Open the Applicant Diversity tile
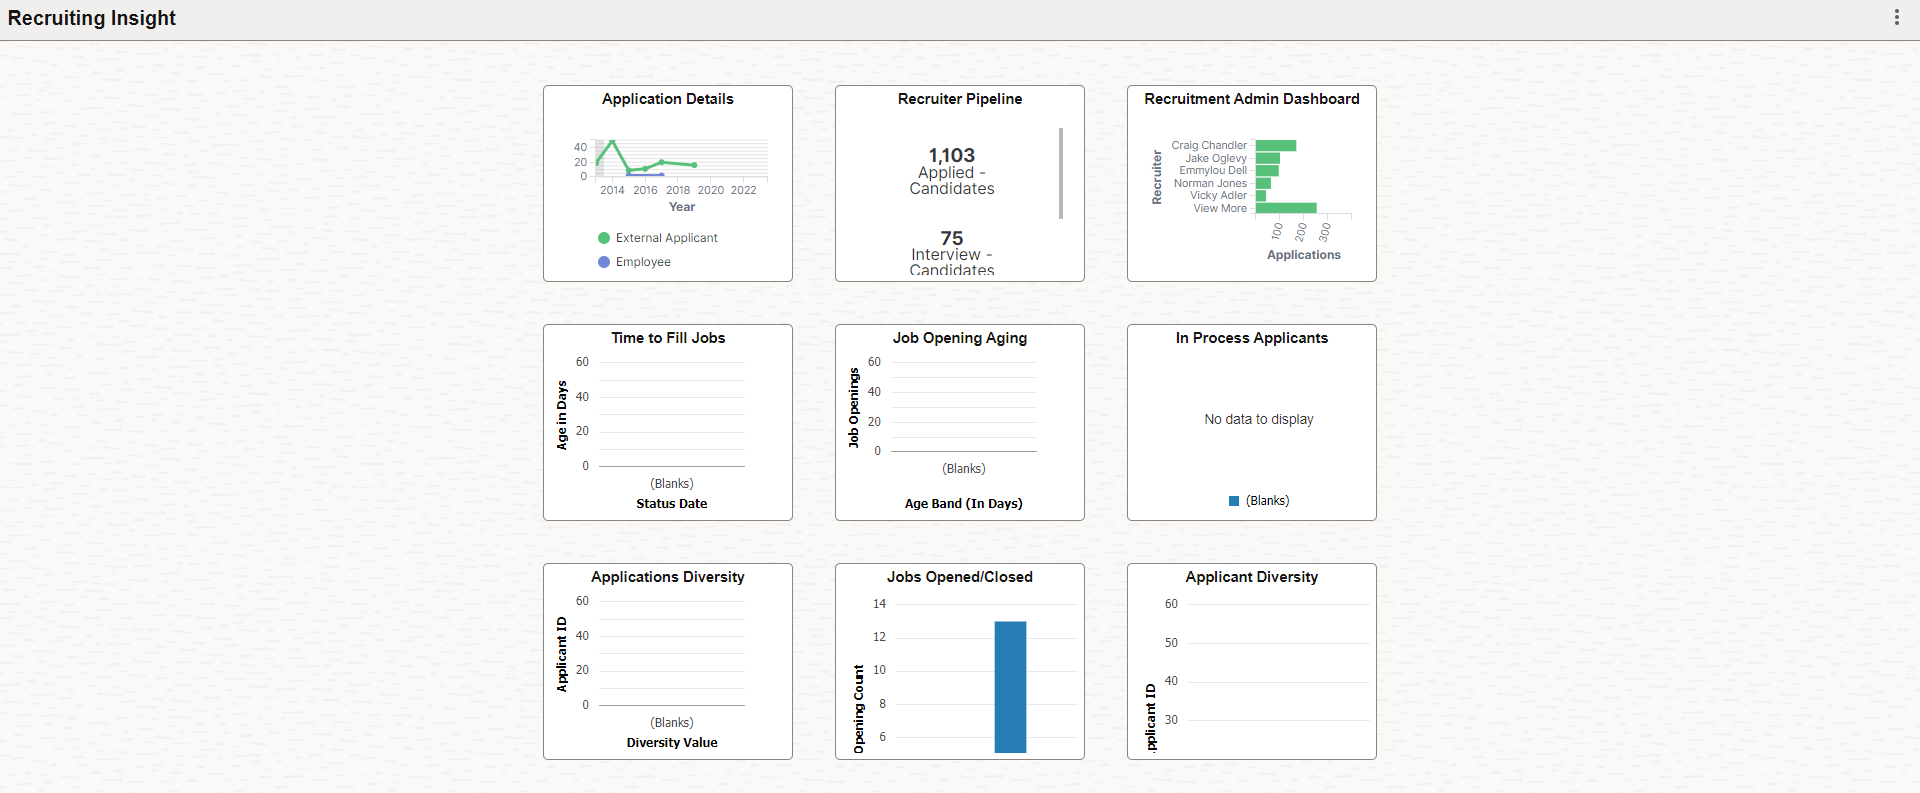The width and height of the screenshot is (1920, 793). click(1252, 661)
